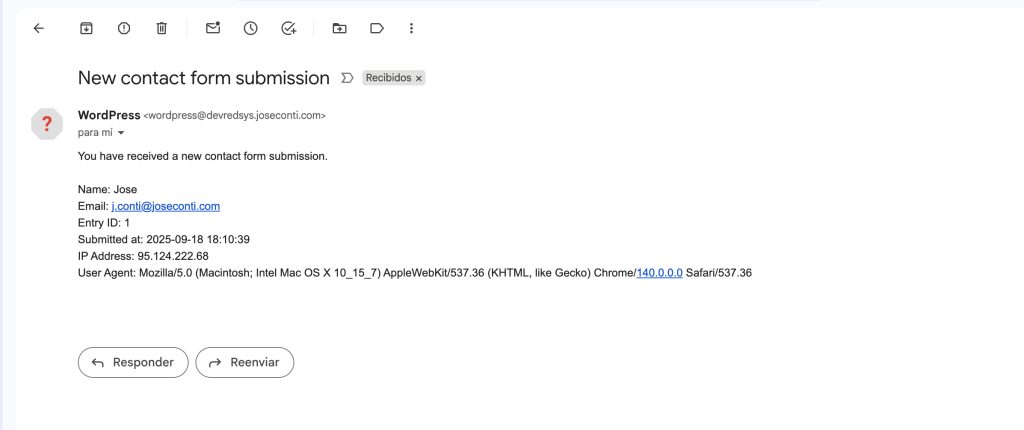Click the Reenviar button
Viewport: 1024px width, 430px height.
245,363
